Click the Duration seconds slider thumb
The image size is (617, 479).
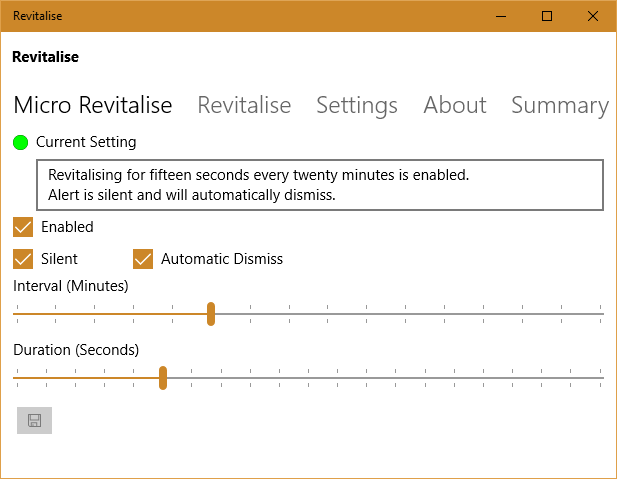coord(163,378)
